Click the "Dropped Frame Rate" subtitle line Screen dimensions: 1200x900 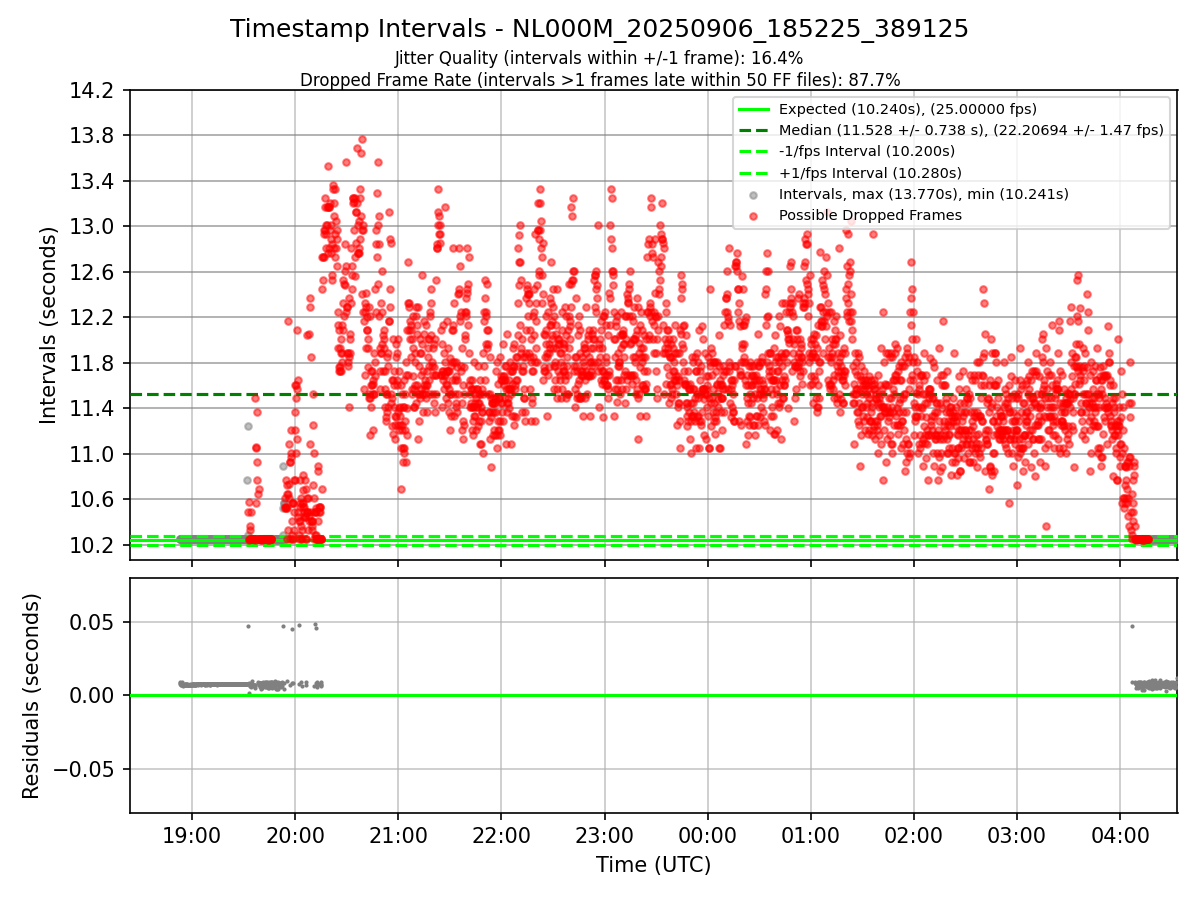(x=600, y=80)
